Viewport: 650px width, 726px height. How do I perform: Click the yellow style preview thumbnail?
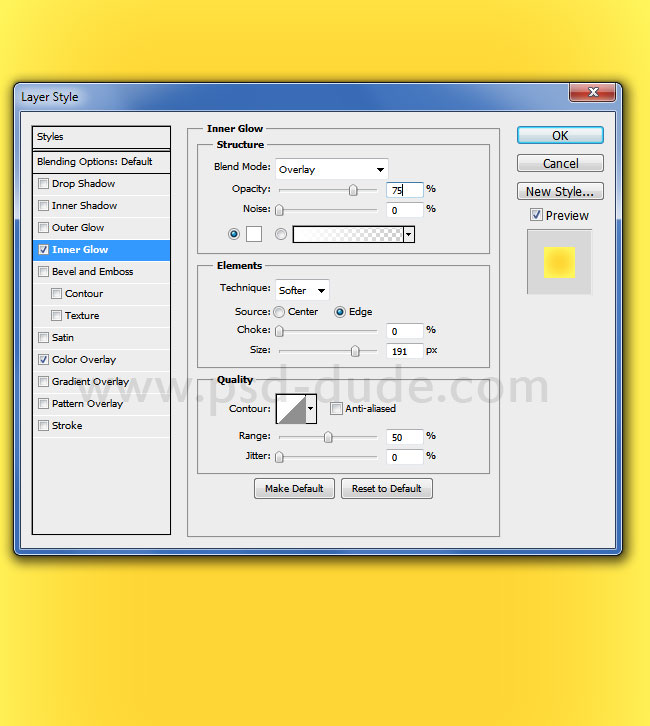point(559,263)
